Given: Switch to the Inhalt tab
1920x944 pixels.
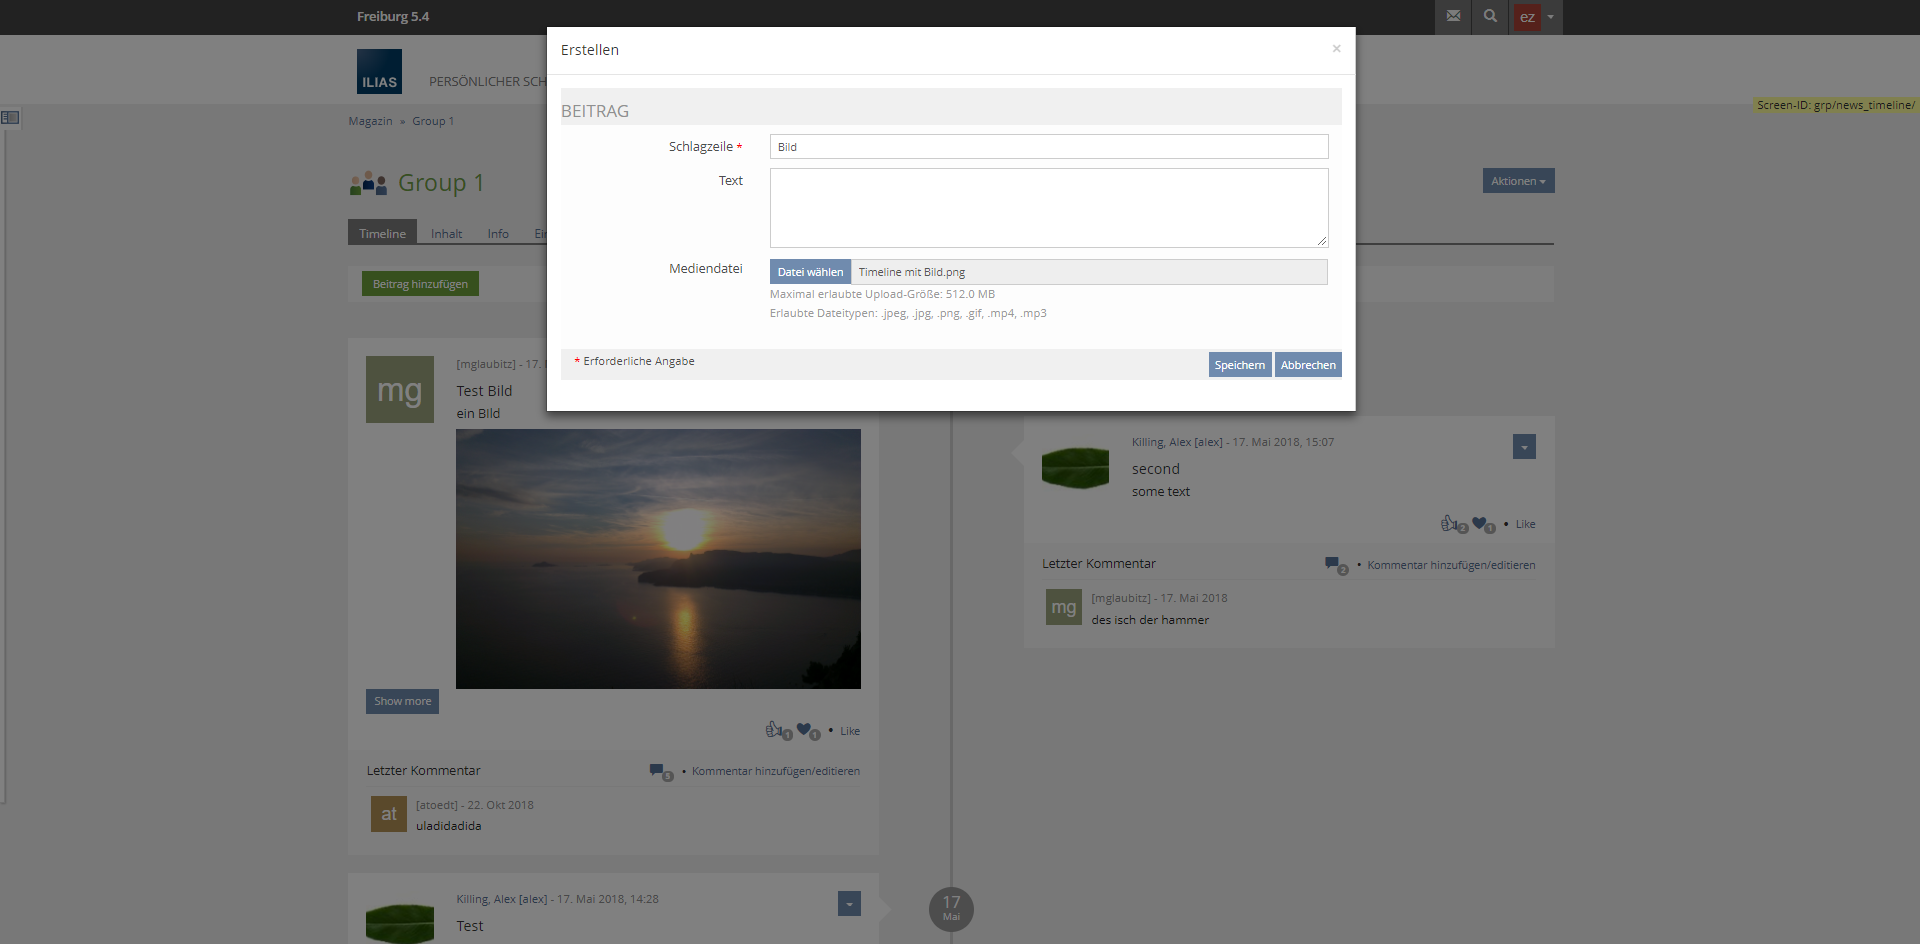Looking at the screenshot, I should [447, 233].
